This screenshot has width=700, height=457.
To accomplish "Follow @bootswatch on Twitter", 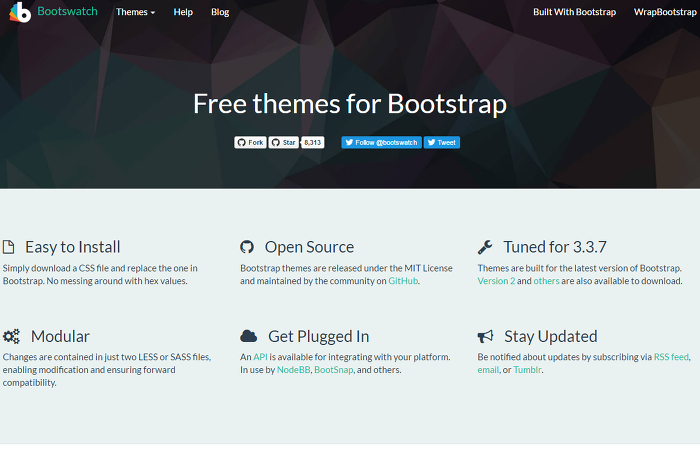I will (x=381, y=142).
